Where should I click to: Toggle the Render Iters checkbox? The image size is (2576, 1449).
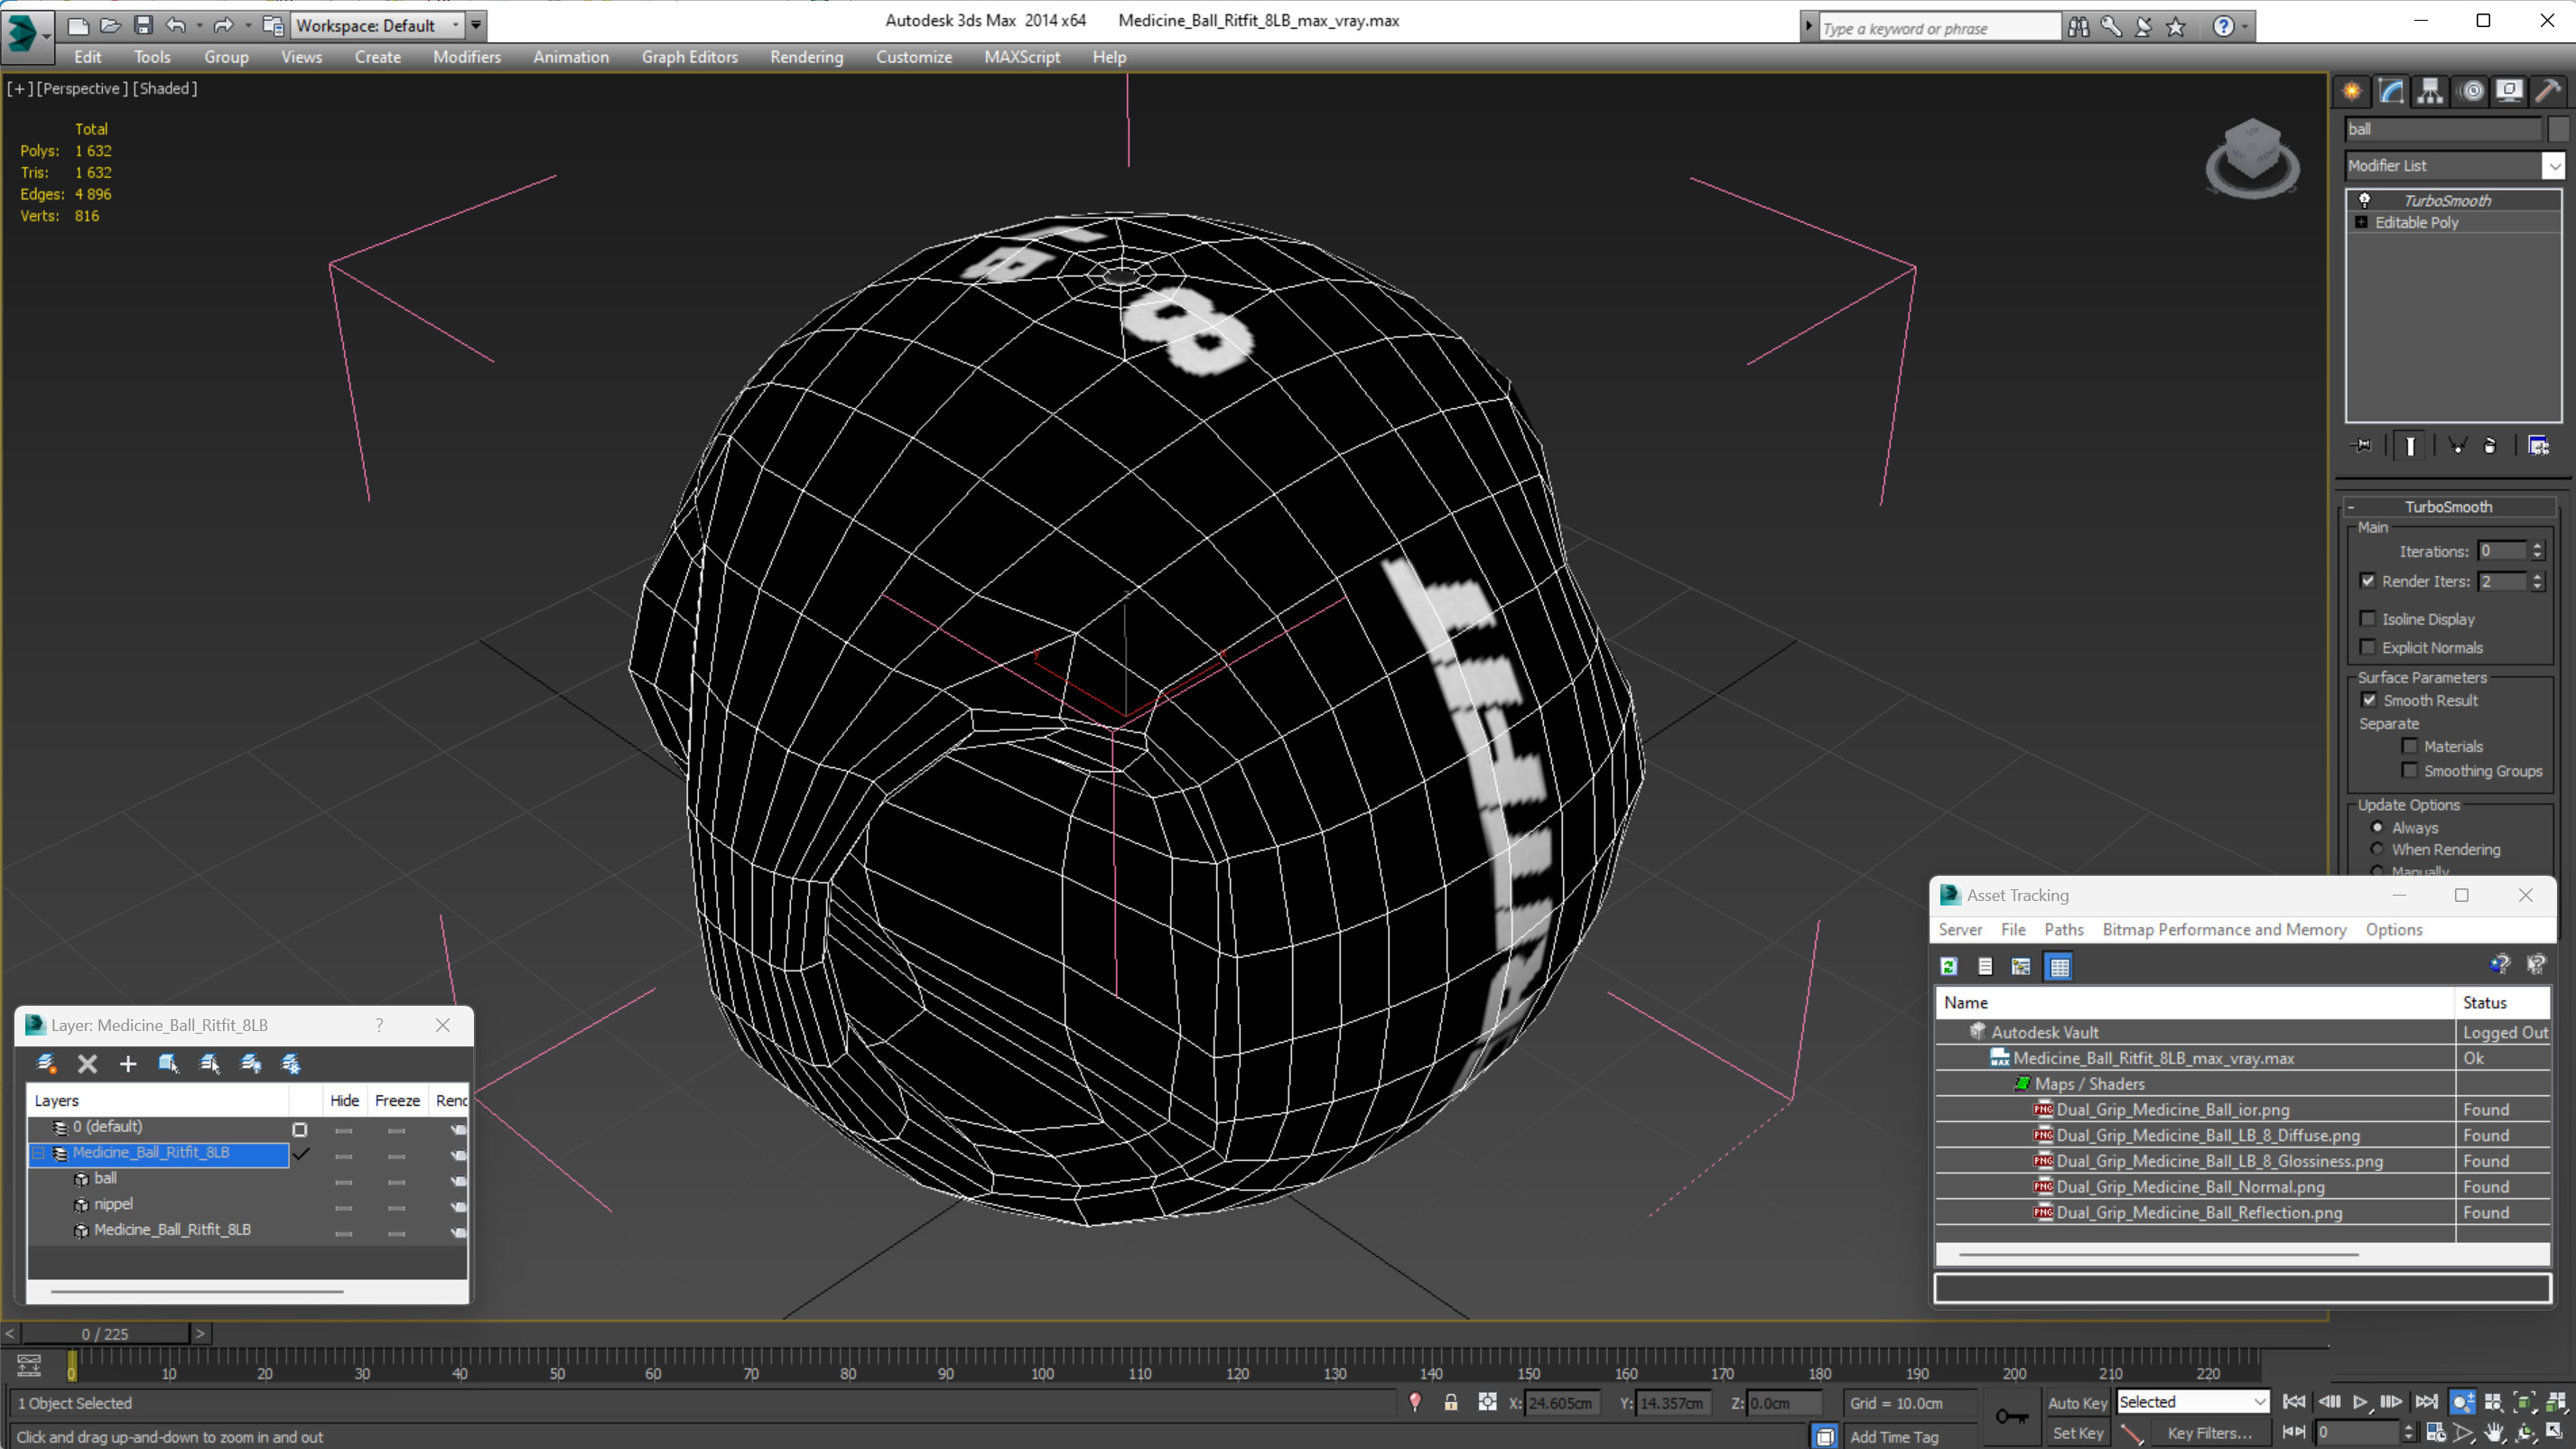point(2367,580)
